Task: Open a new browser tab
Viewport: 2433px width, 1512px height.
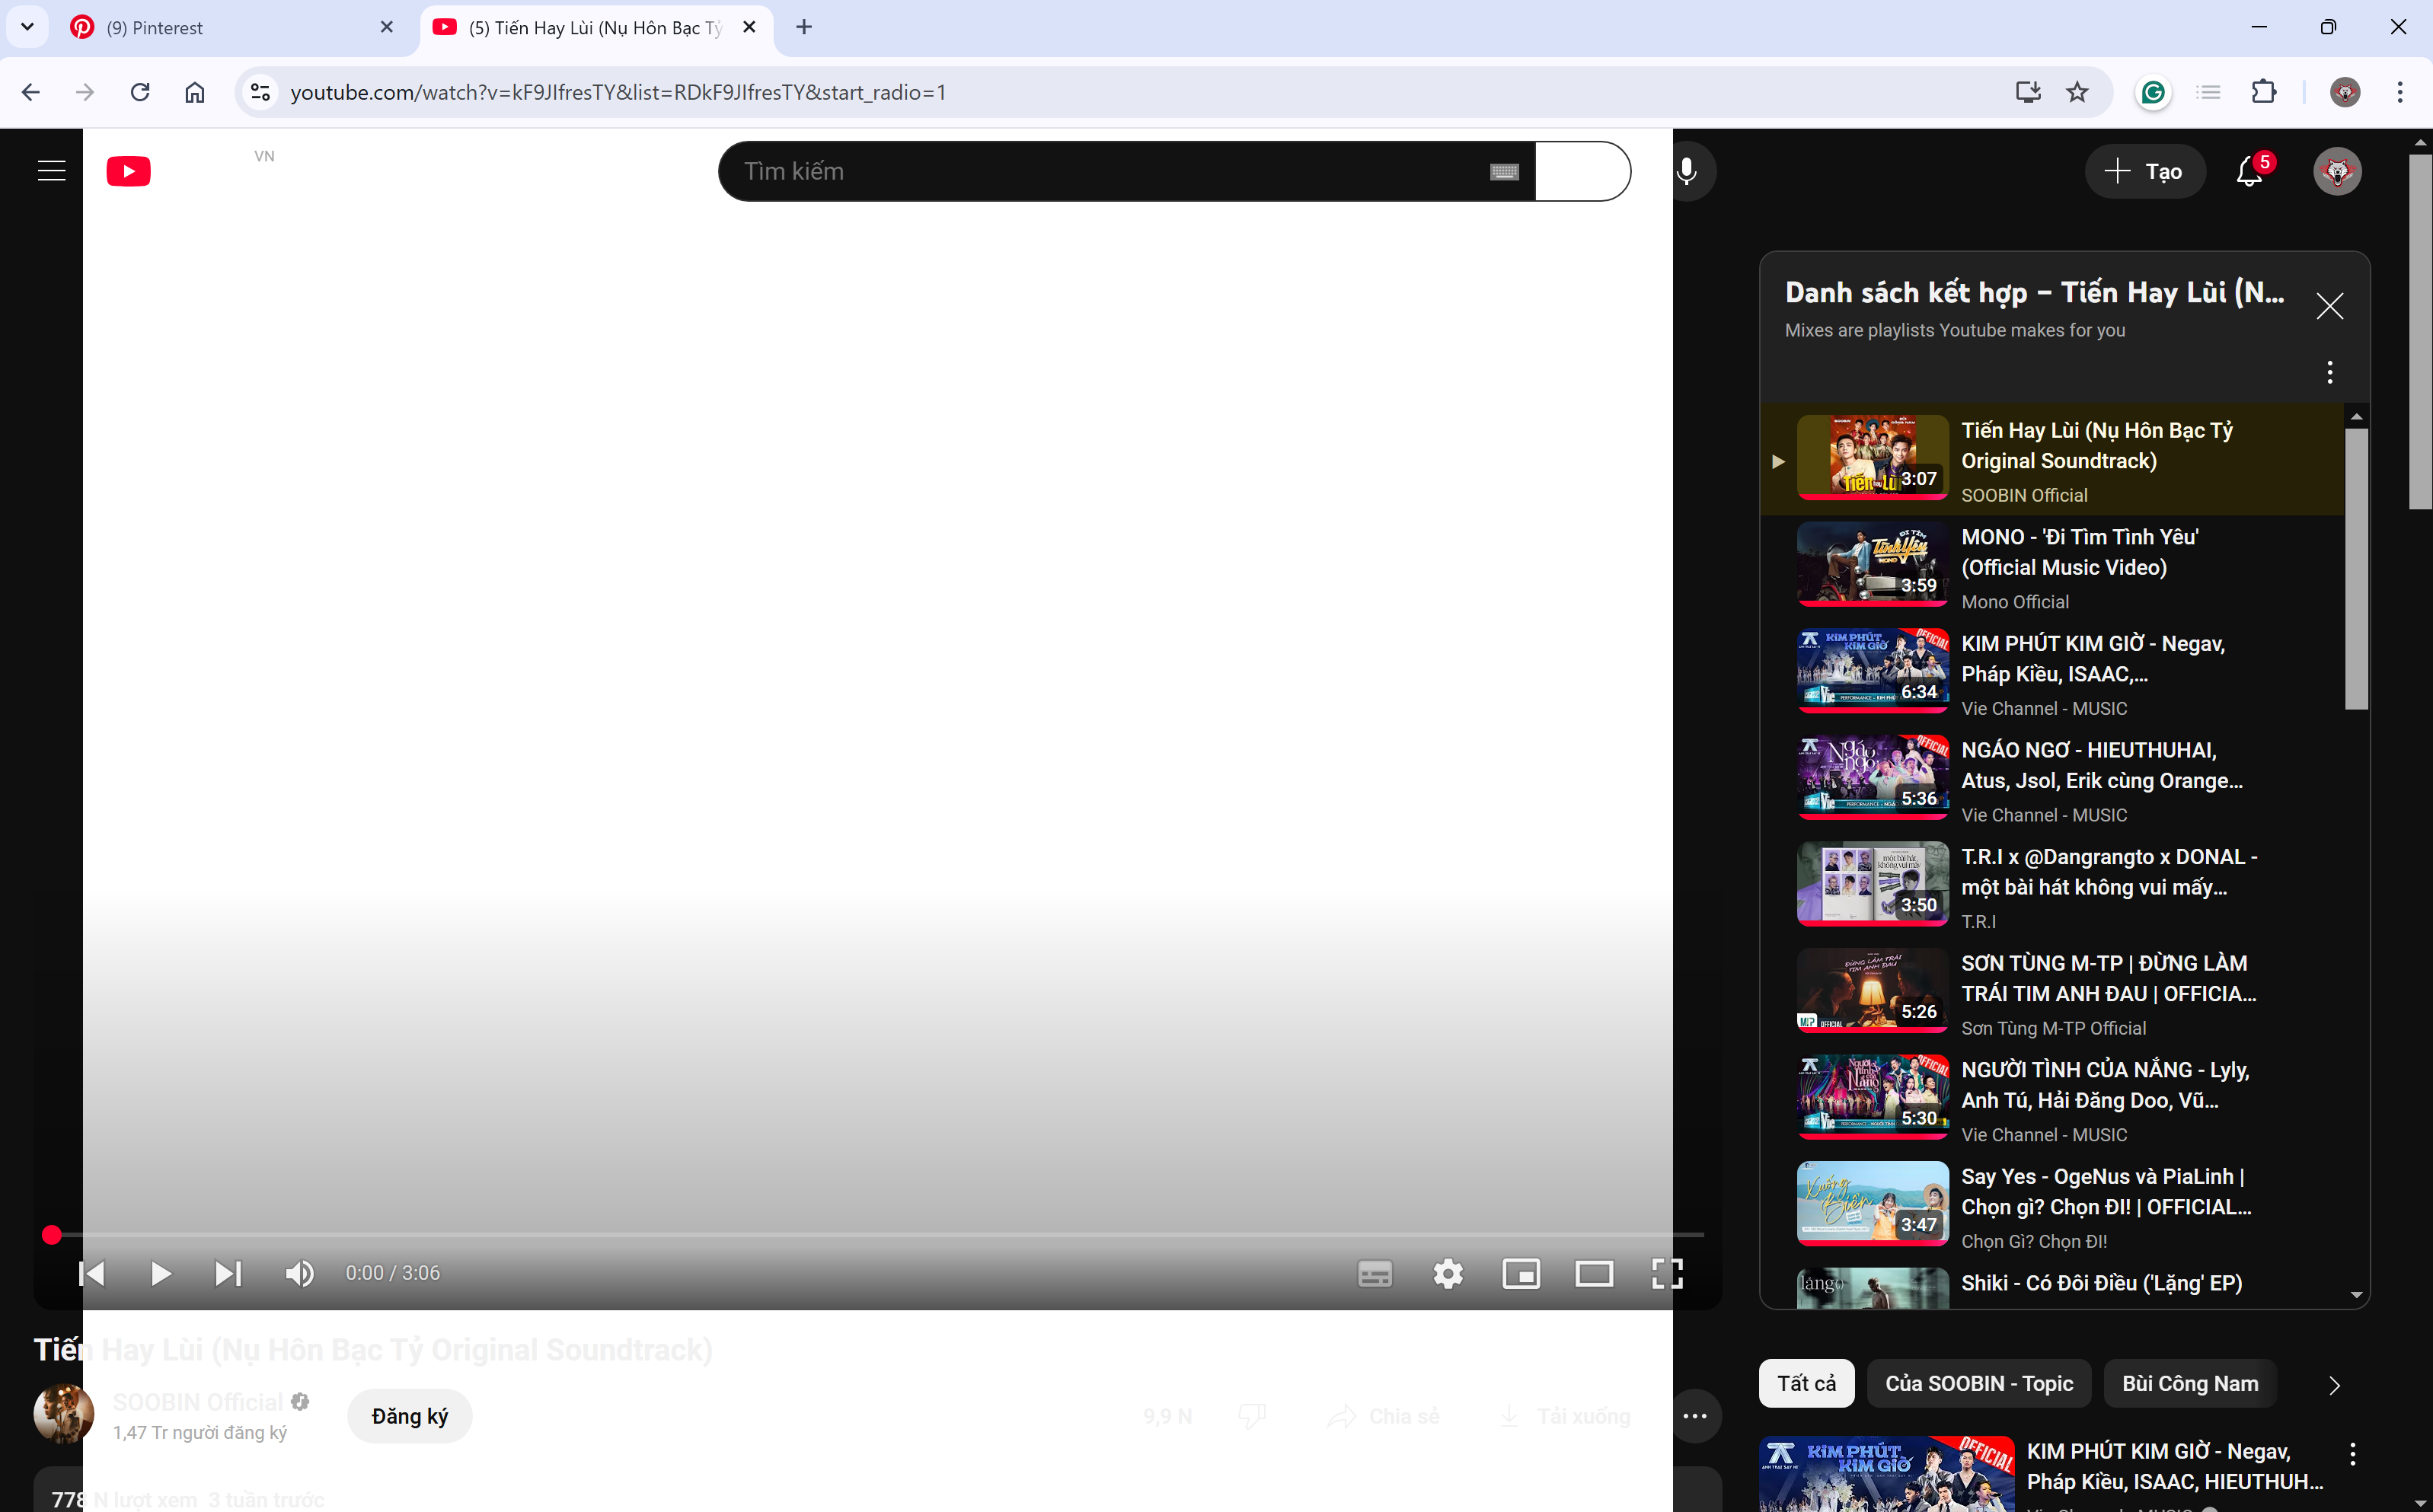Action: [x=804, y=28]
